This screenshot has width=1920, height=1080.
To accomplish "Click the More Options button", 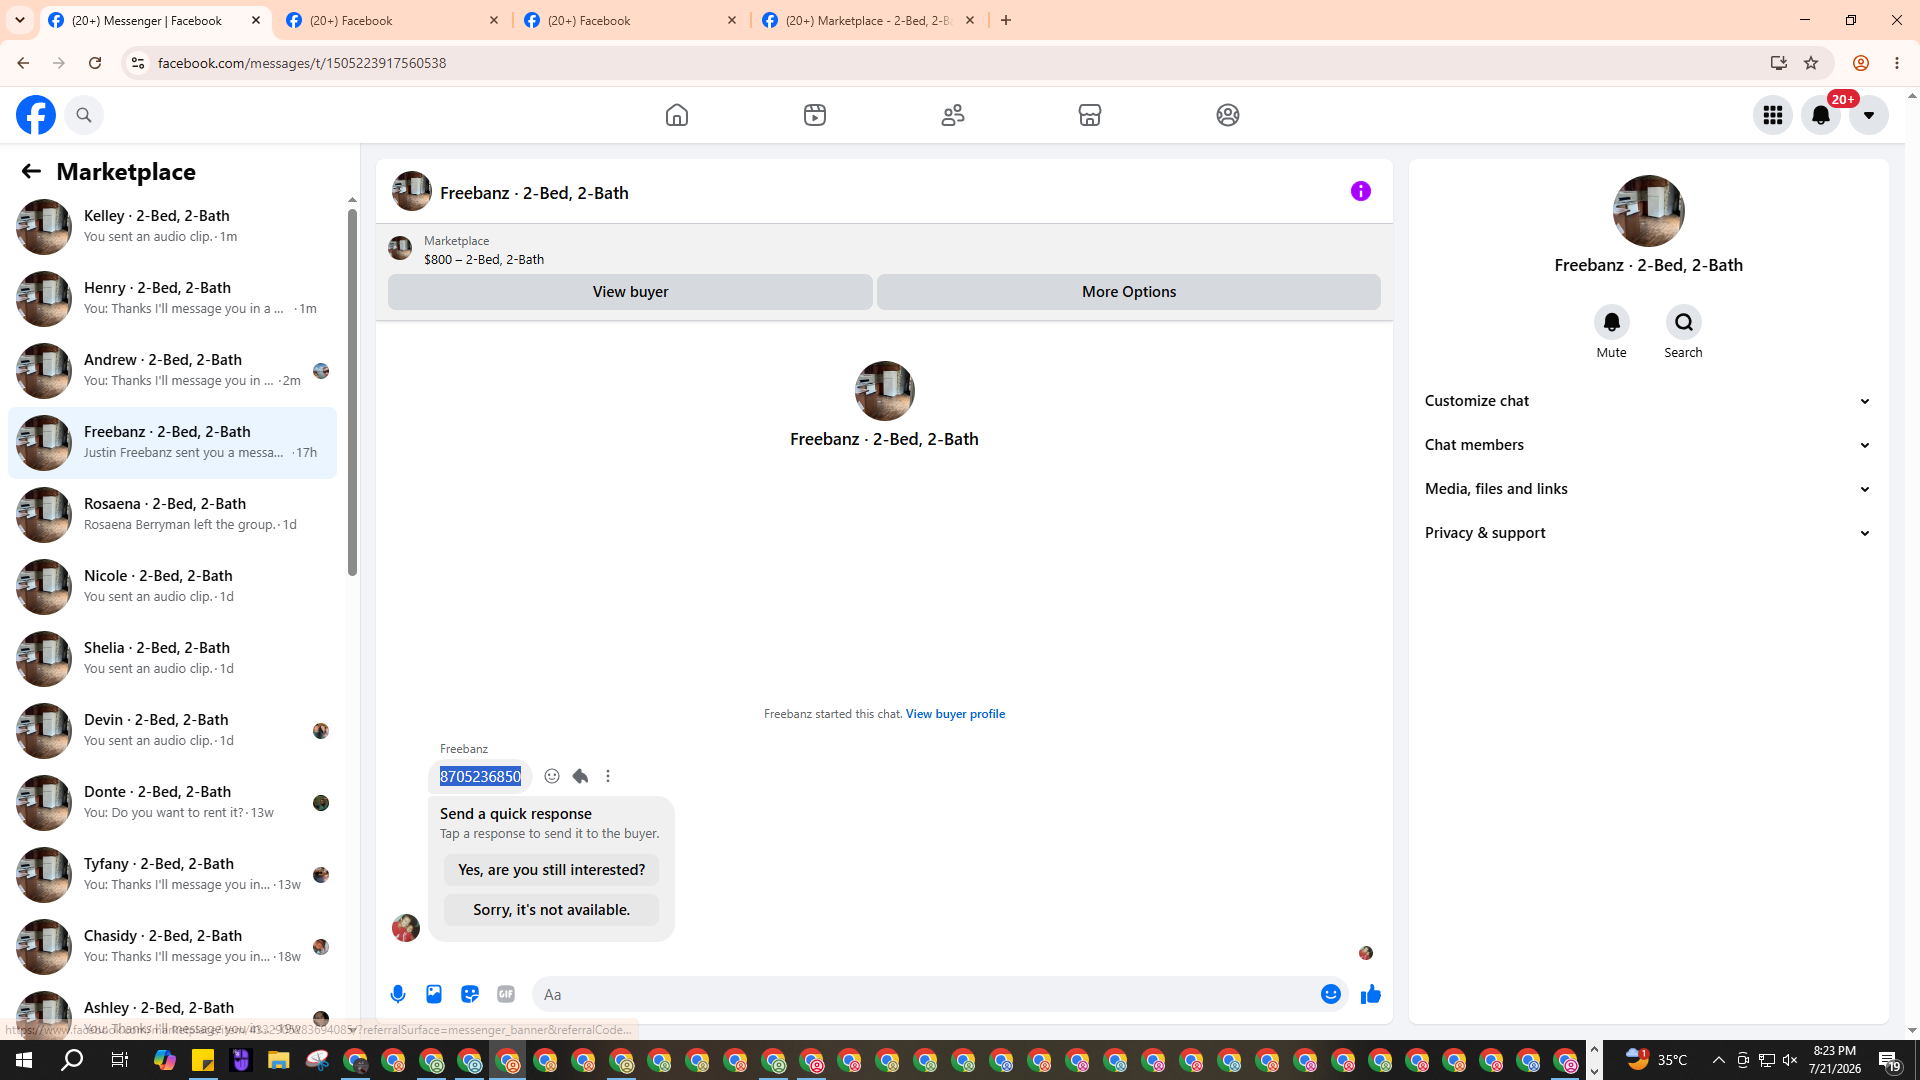I will (1129, 292).
